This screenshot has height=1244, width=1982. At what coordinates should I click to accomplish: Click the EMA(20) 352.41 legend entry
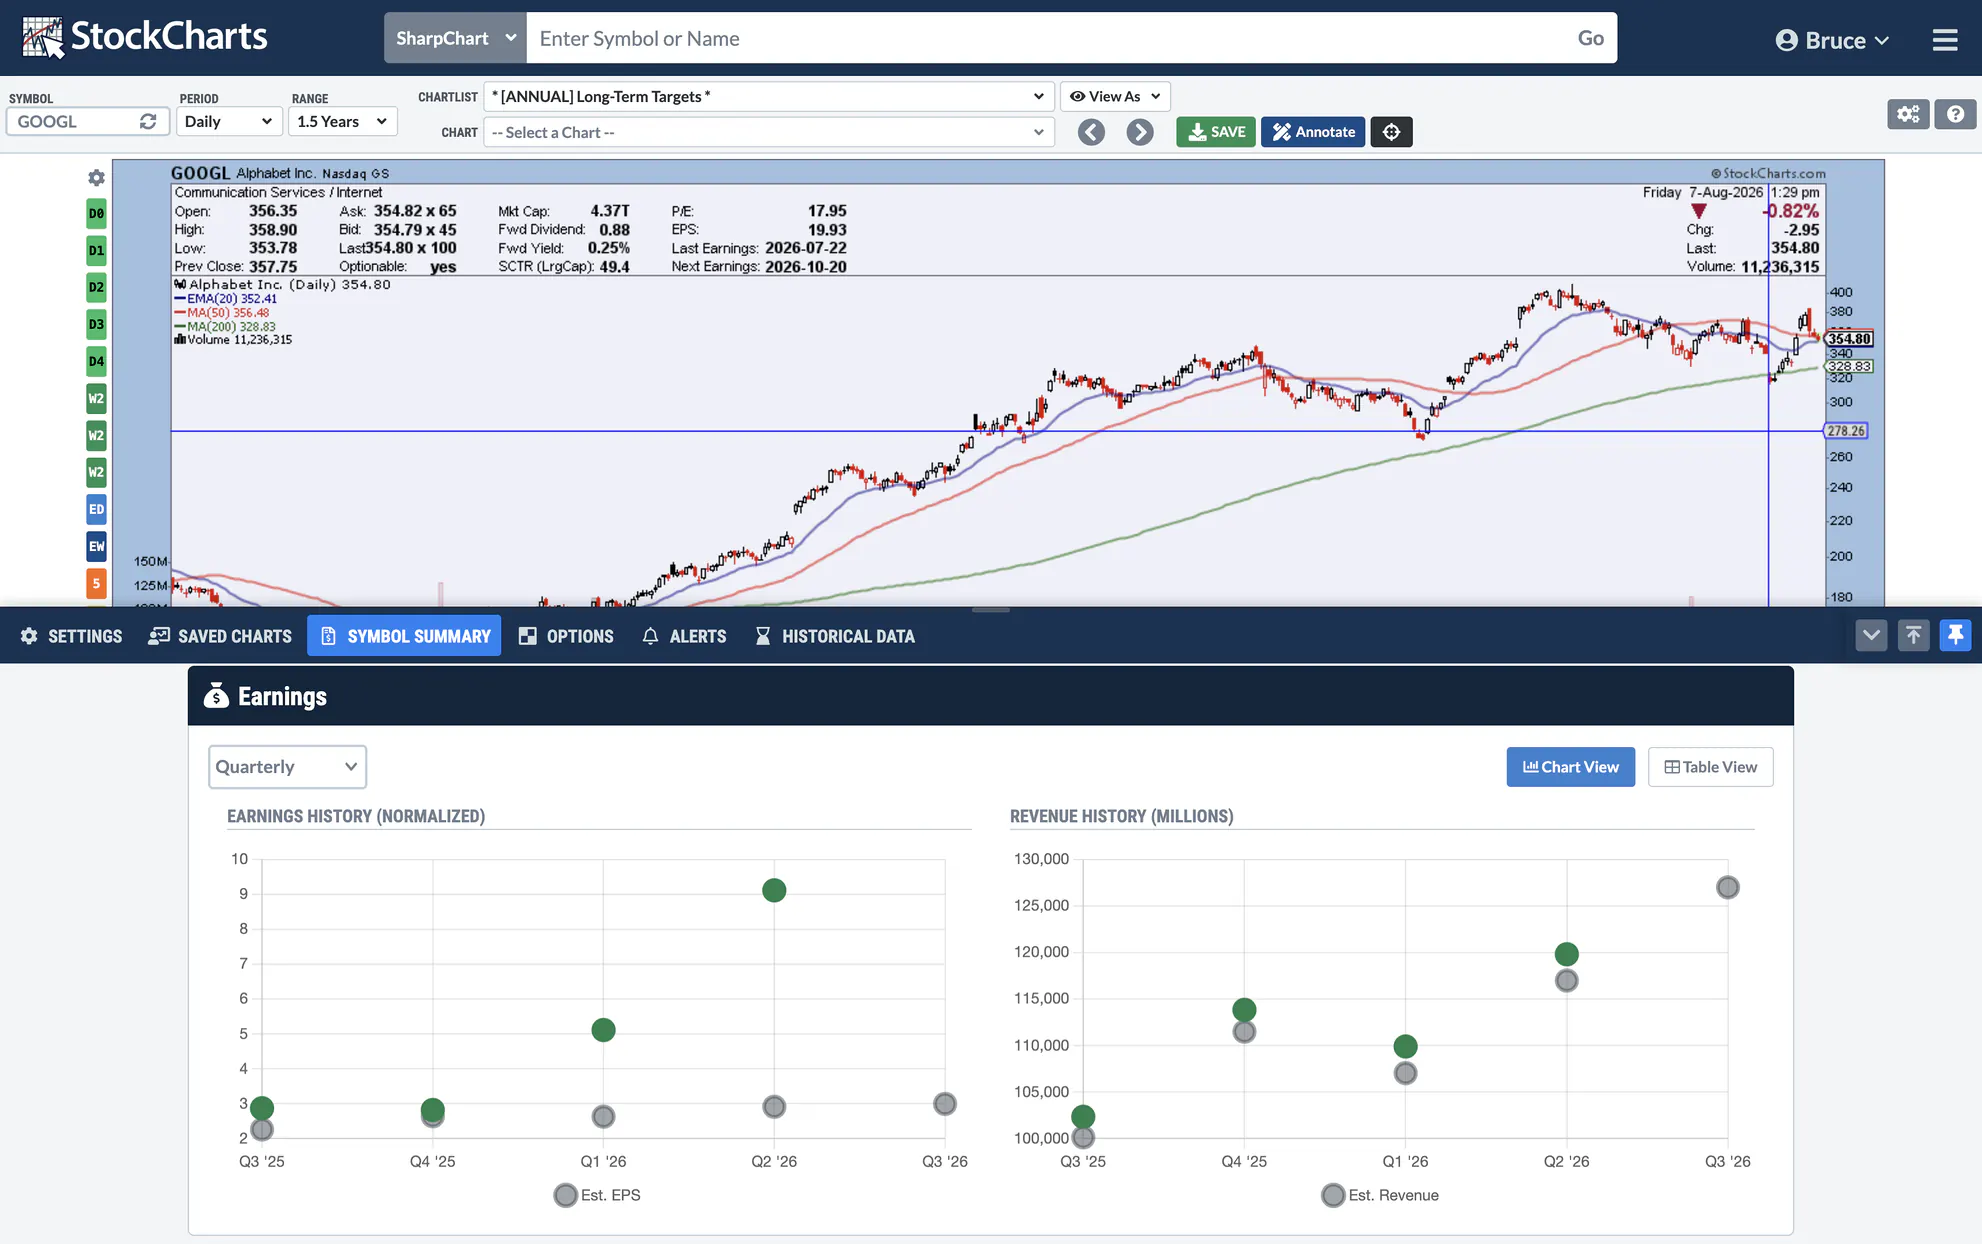click(226, 299)
